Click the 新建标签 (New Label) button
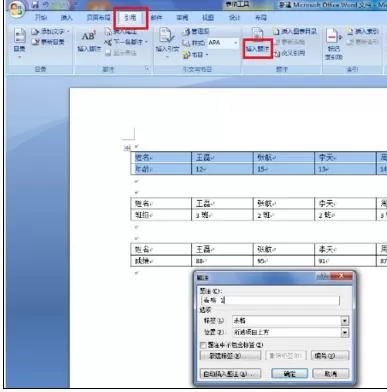 (x=230, y=356)
